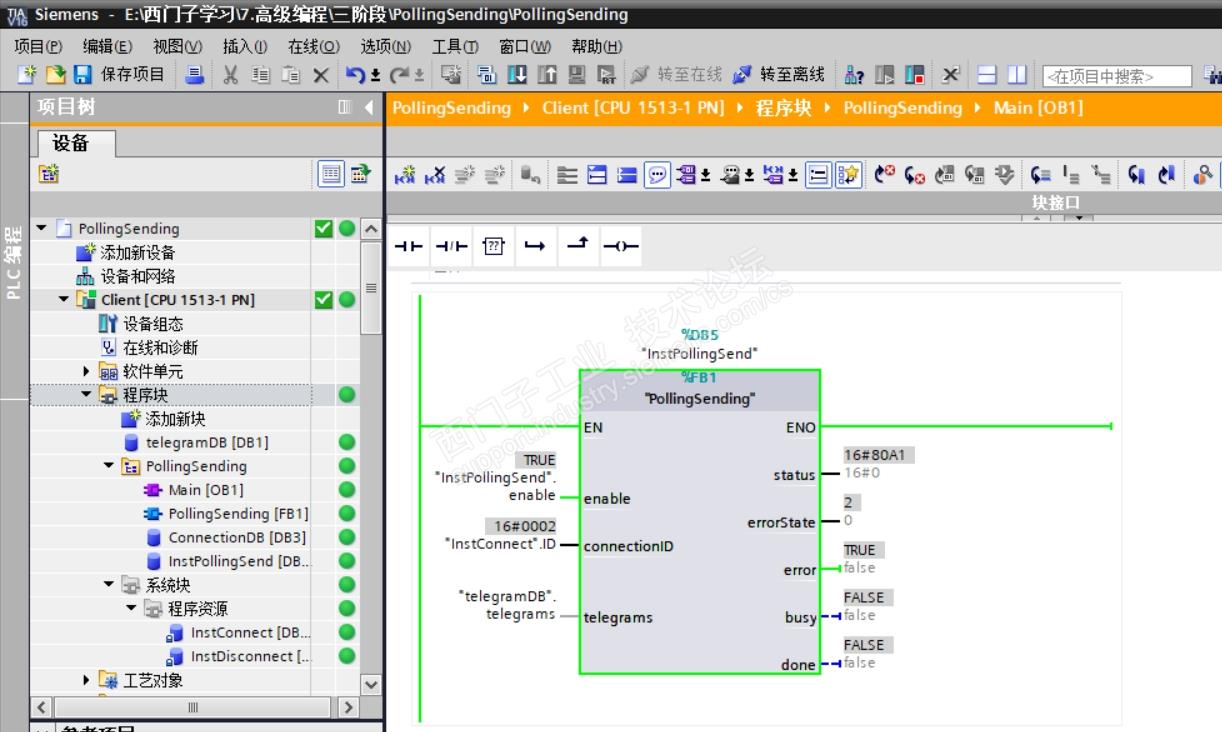Open the 项目(P) menu

pyautogui.click(x=38, y=46)
